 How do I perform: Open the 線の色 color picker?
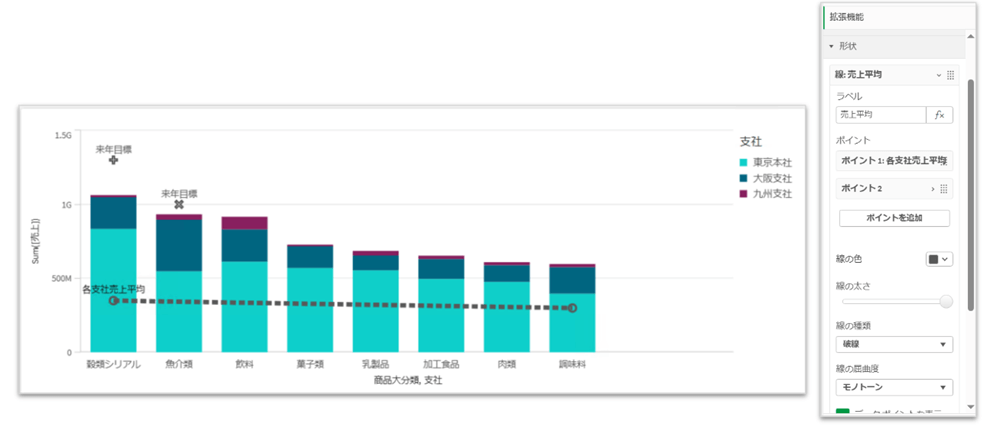click(x=939, y=259)
